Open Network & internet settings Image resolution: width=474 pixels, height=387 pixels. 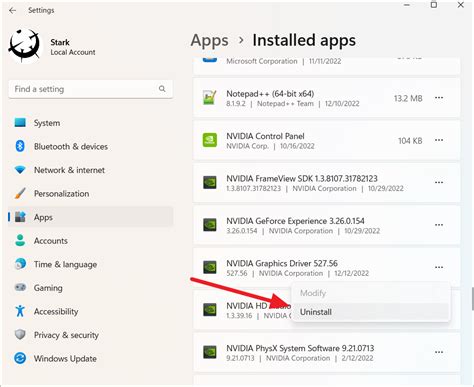pos(91,170)
